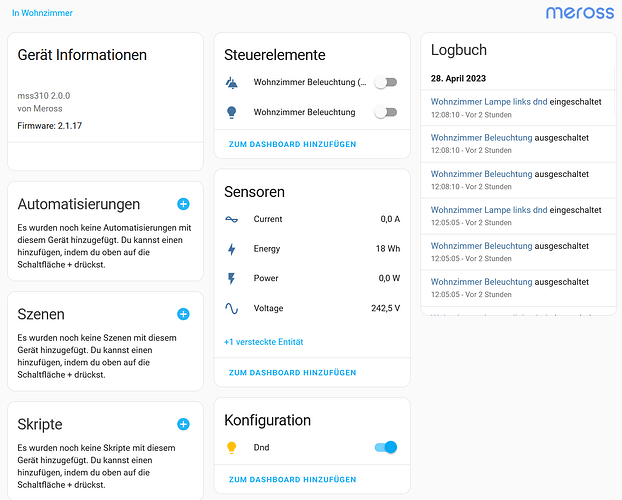Click the Energy lightning bolt icon

pos(232,249)
